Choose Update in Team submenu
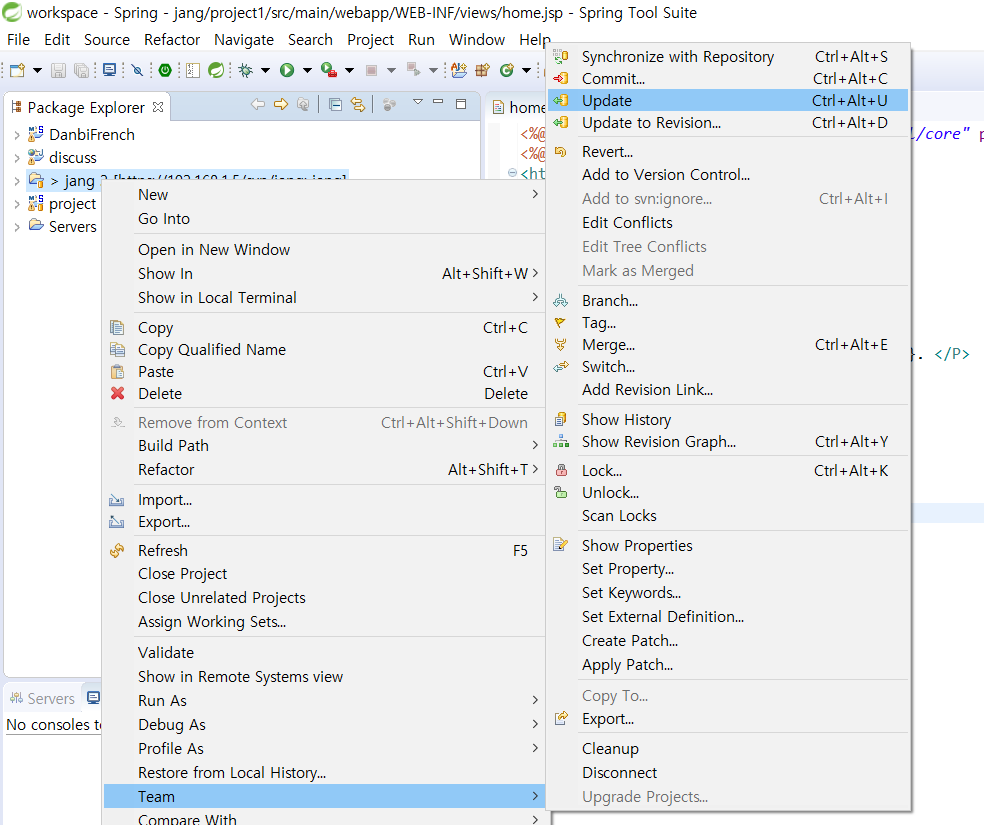The width and height of the screenshot is (984, 825). click(728, 100)
